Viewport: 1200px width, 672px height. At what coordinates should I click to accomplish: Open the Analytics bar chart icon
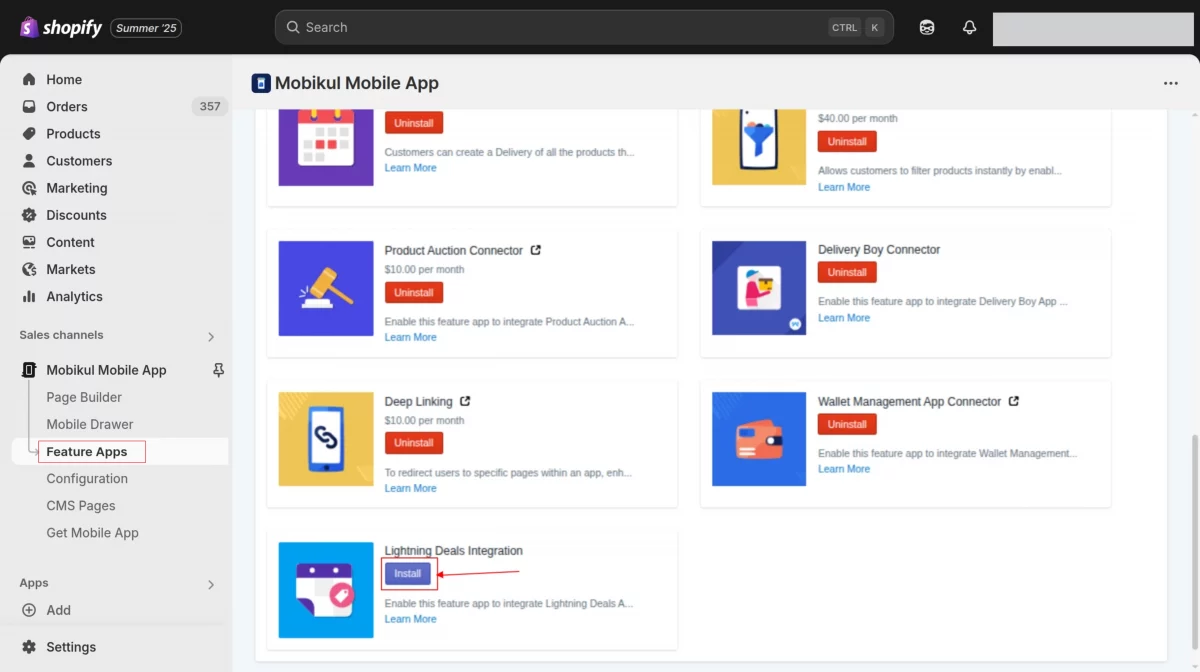tap(29, 296)
